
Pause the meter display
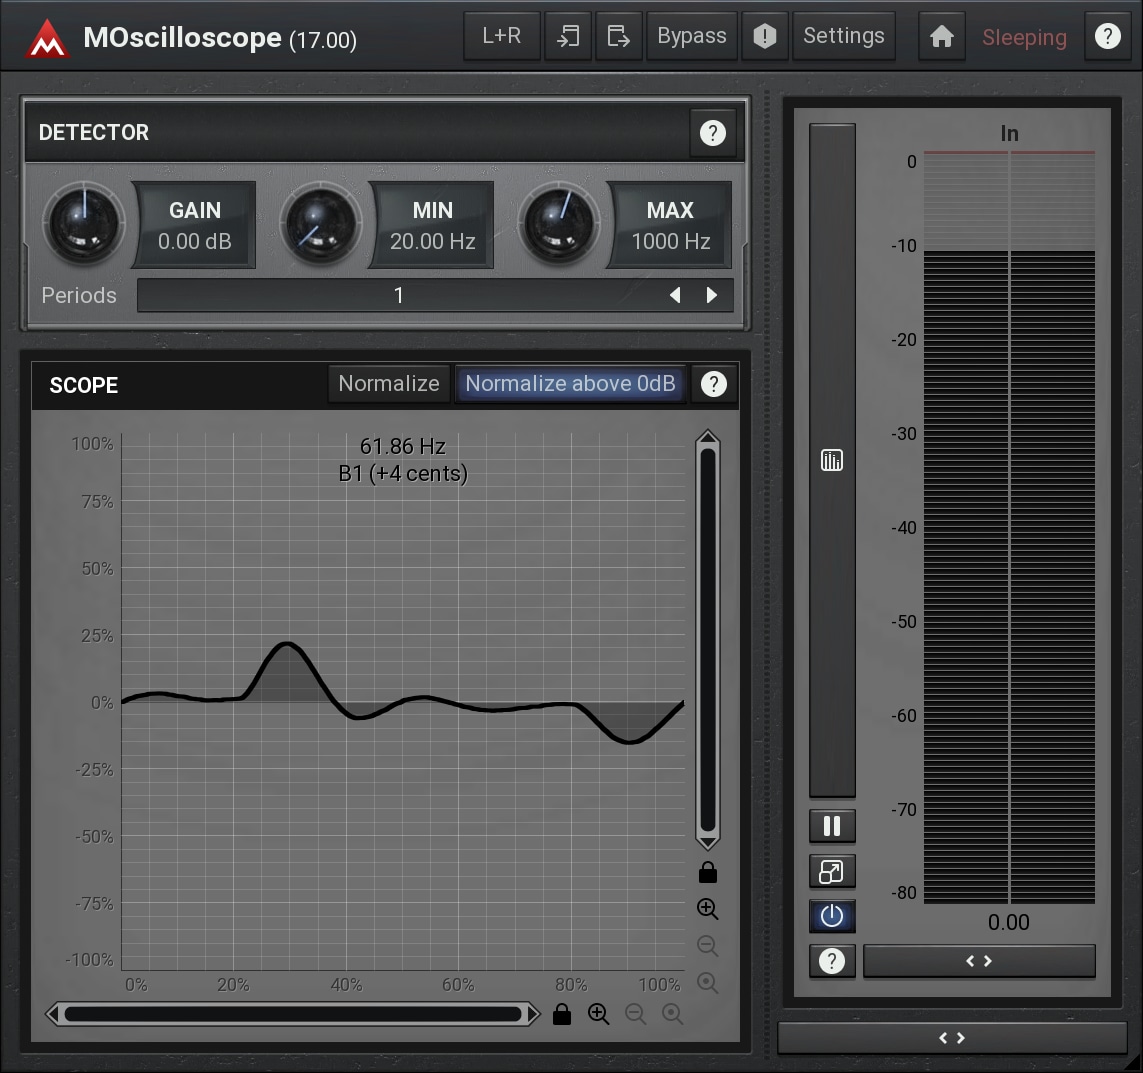point(832,826)
